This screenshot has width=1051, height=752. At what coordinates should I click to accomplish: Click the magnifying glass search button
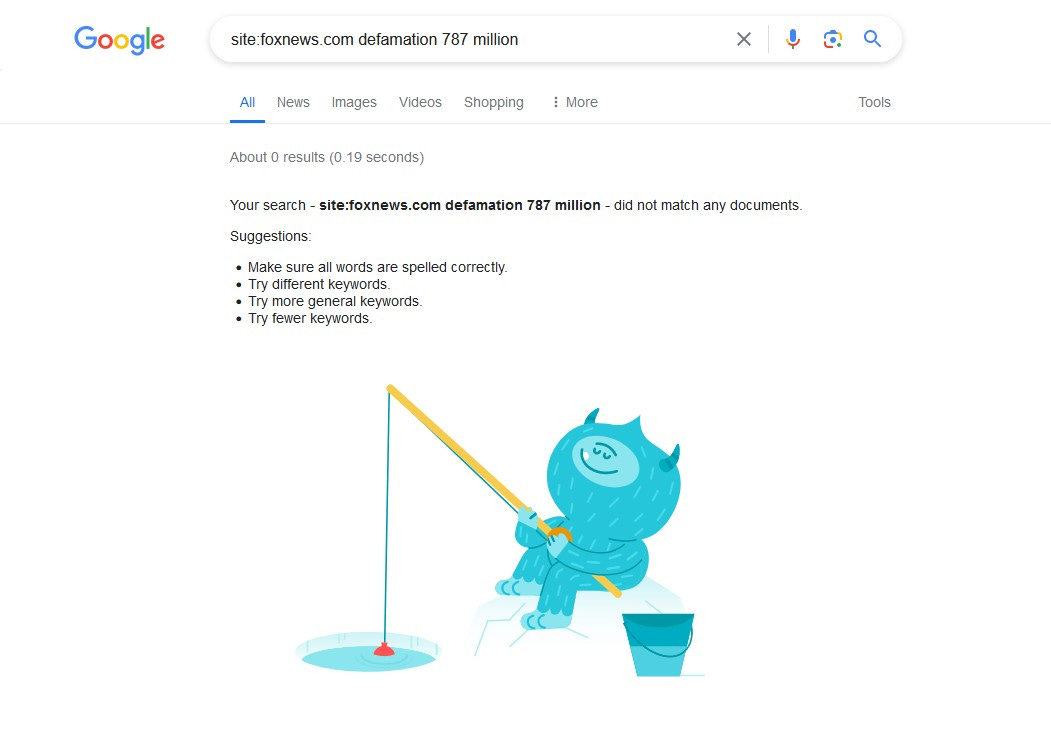[872, 39]
